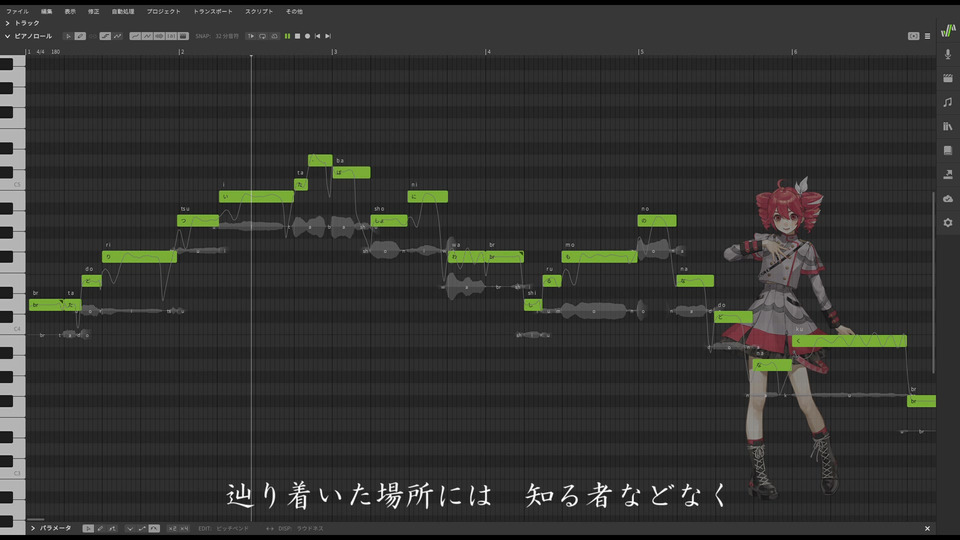This screenshot has height=540, width=960.
Task: Toggle loop playback button
Action: coord(263,36)
